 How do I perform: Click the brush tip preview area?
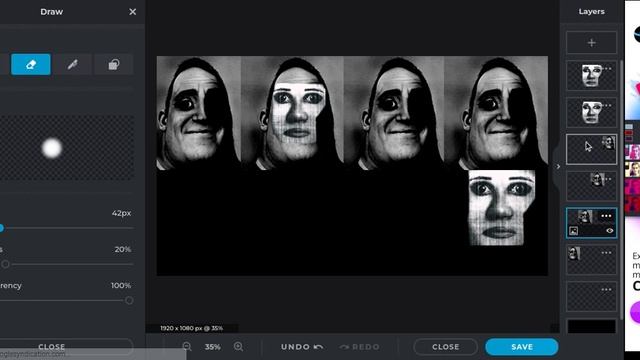tap(67, 148)
